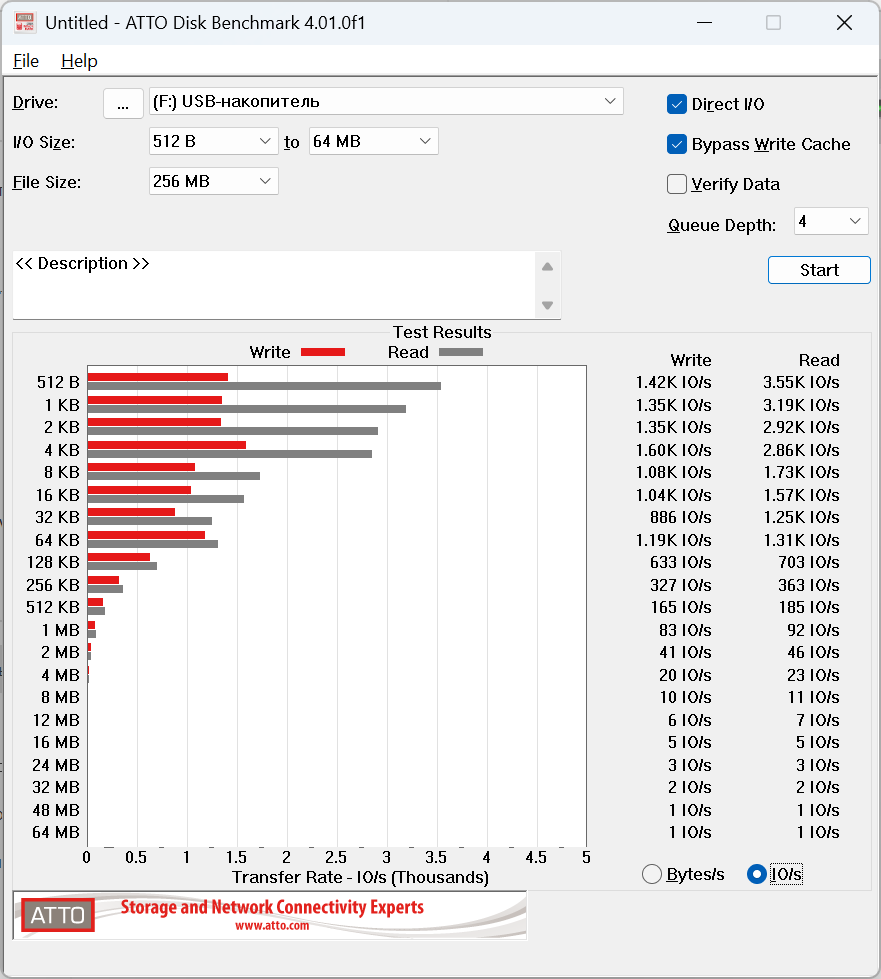Image resolution: width=881 pixels, height=979 pixels.
Task: Click the 46 IO/s read value
Action: [x=814, y=652]
